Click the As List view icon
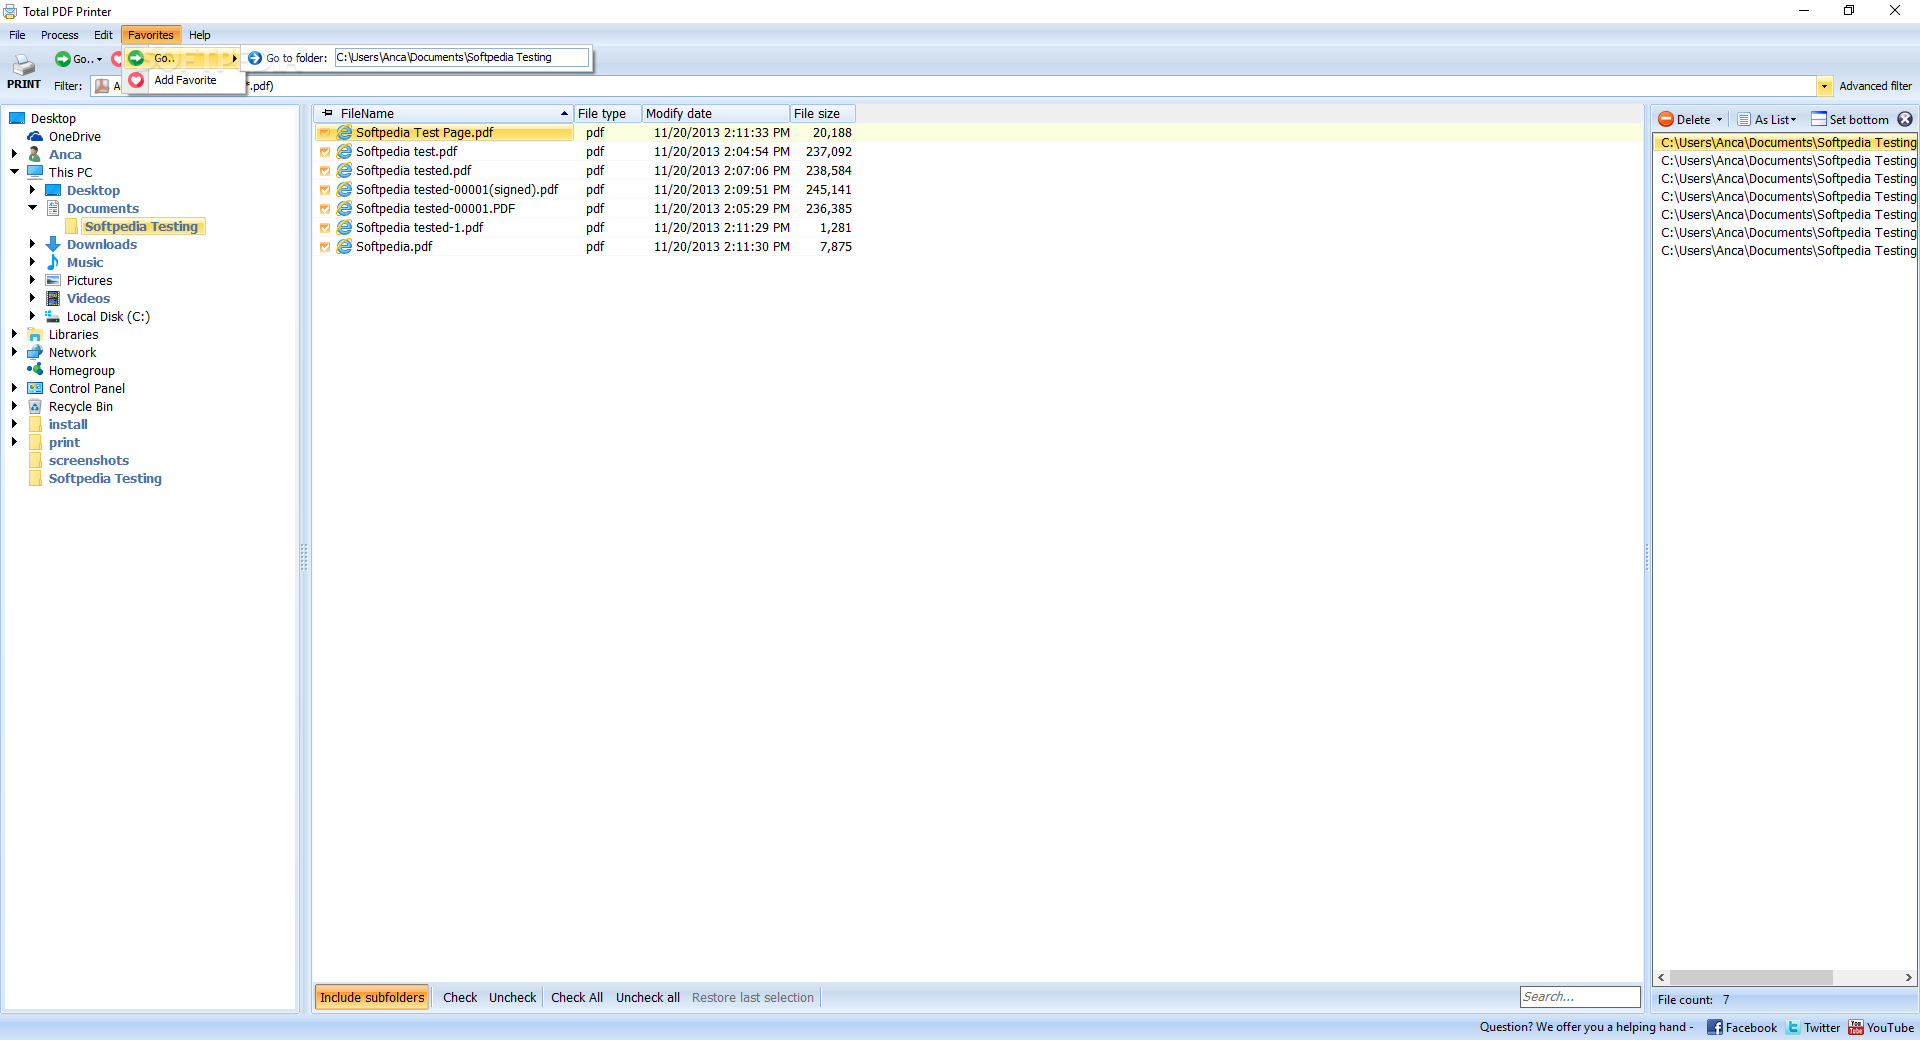Image resolution: width=1920 pixels, height=1040 pixels. point(1744,119)
